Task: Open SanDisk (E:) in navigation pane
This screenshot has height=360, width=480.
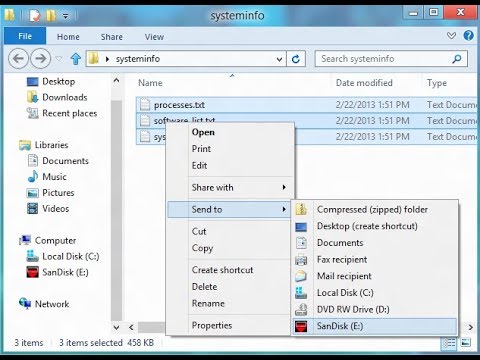Action: (x=57, y=272)
